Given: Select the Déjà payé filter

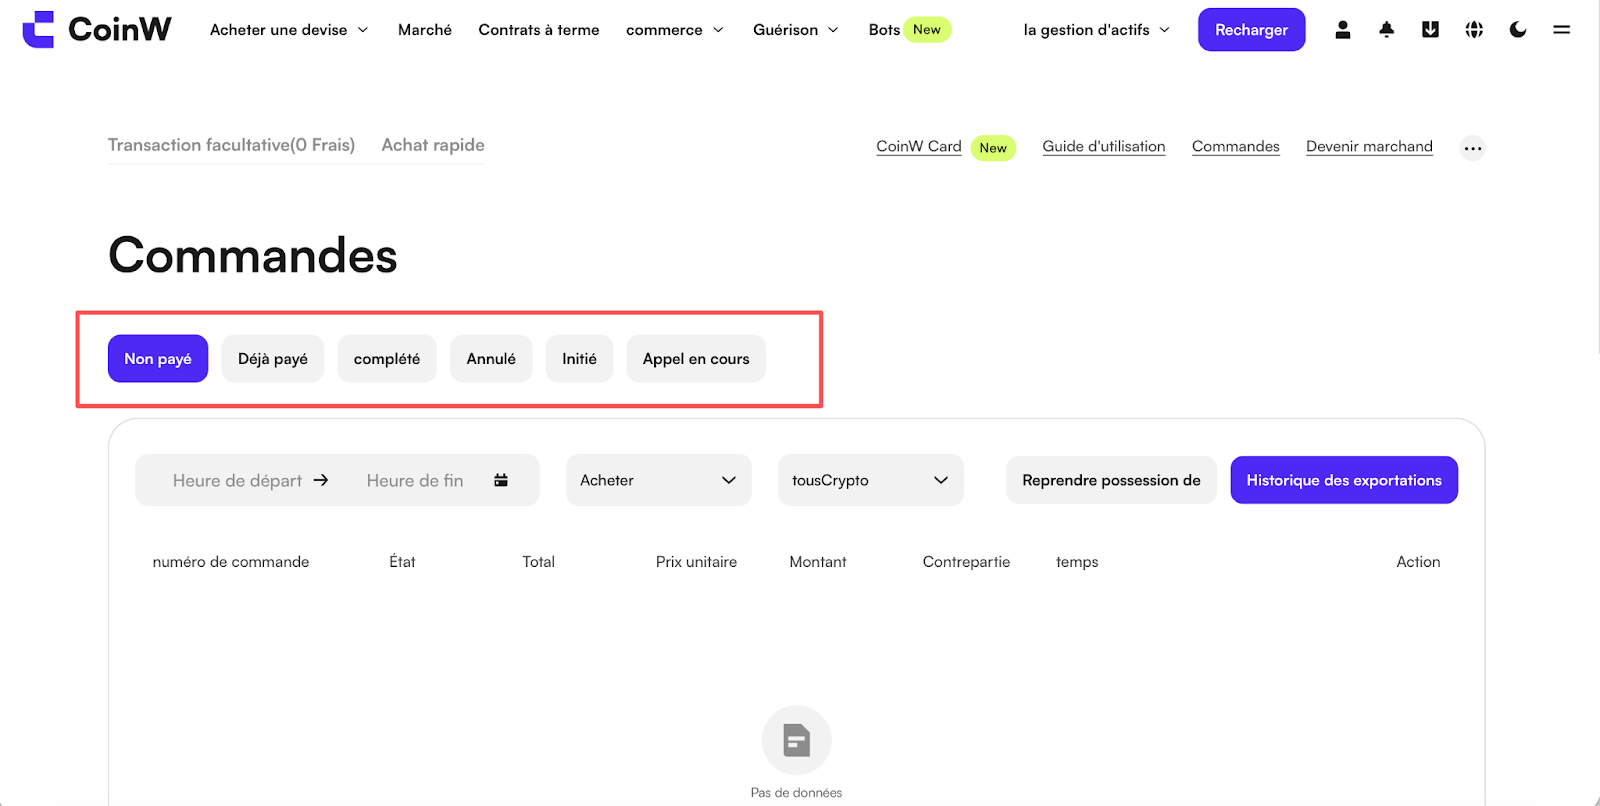Looking at the screenshot, I should pyautogui.click(x=273, y=358).
